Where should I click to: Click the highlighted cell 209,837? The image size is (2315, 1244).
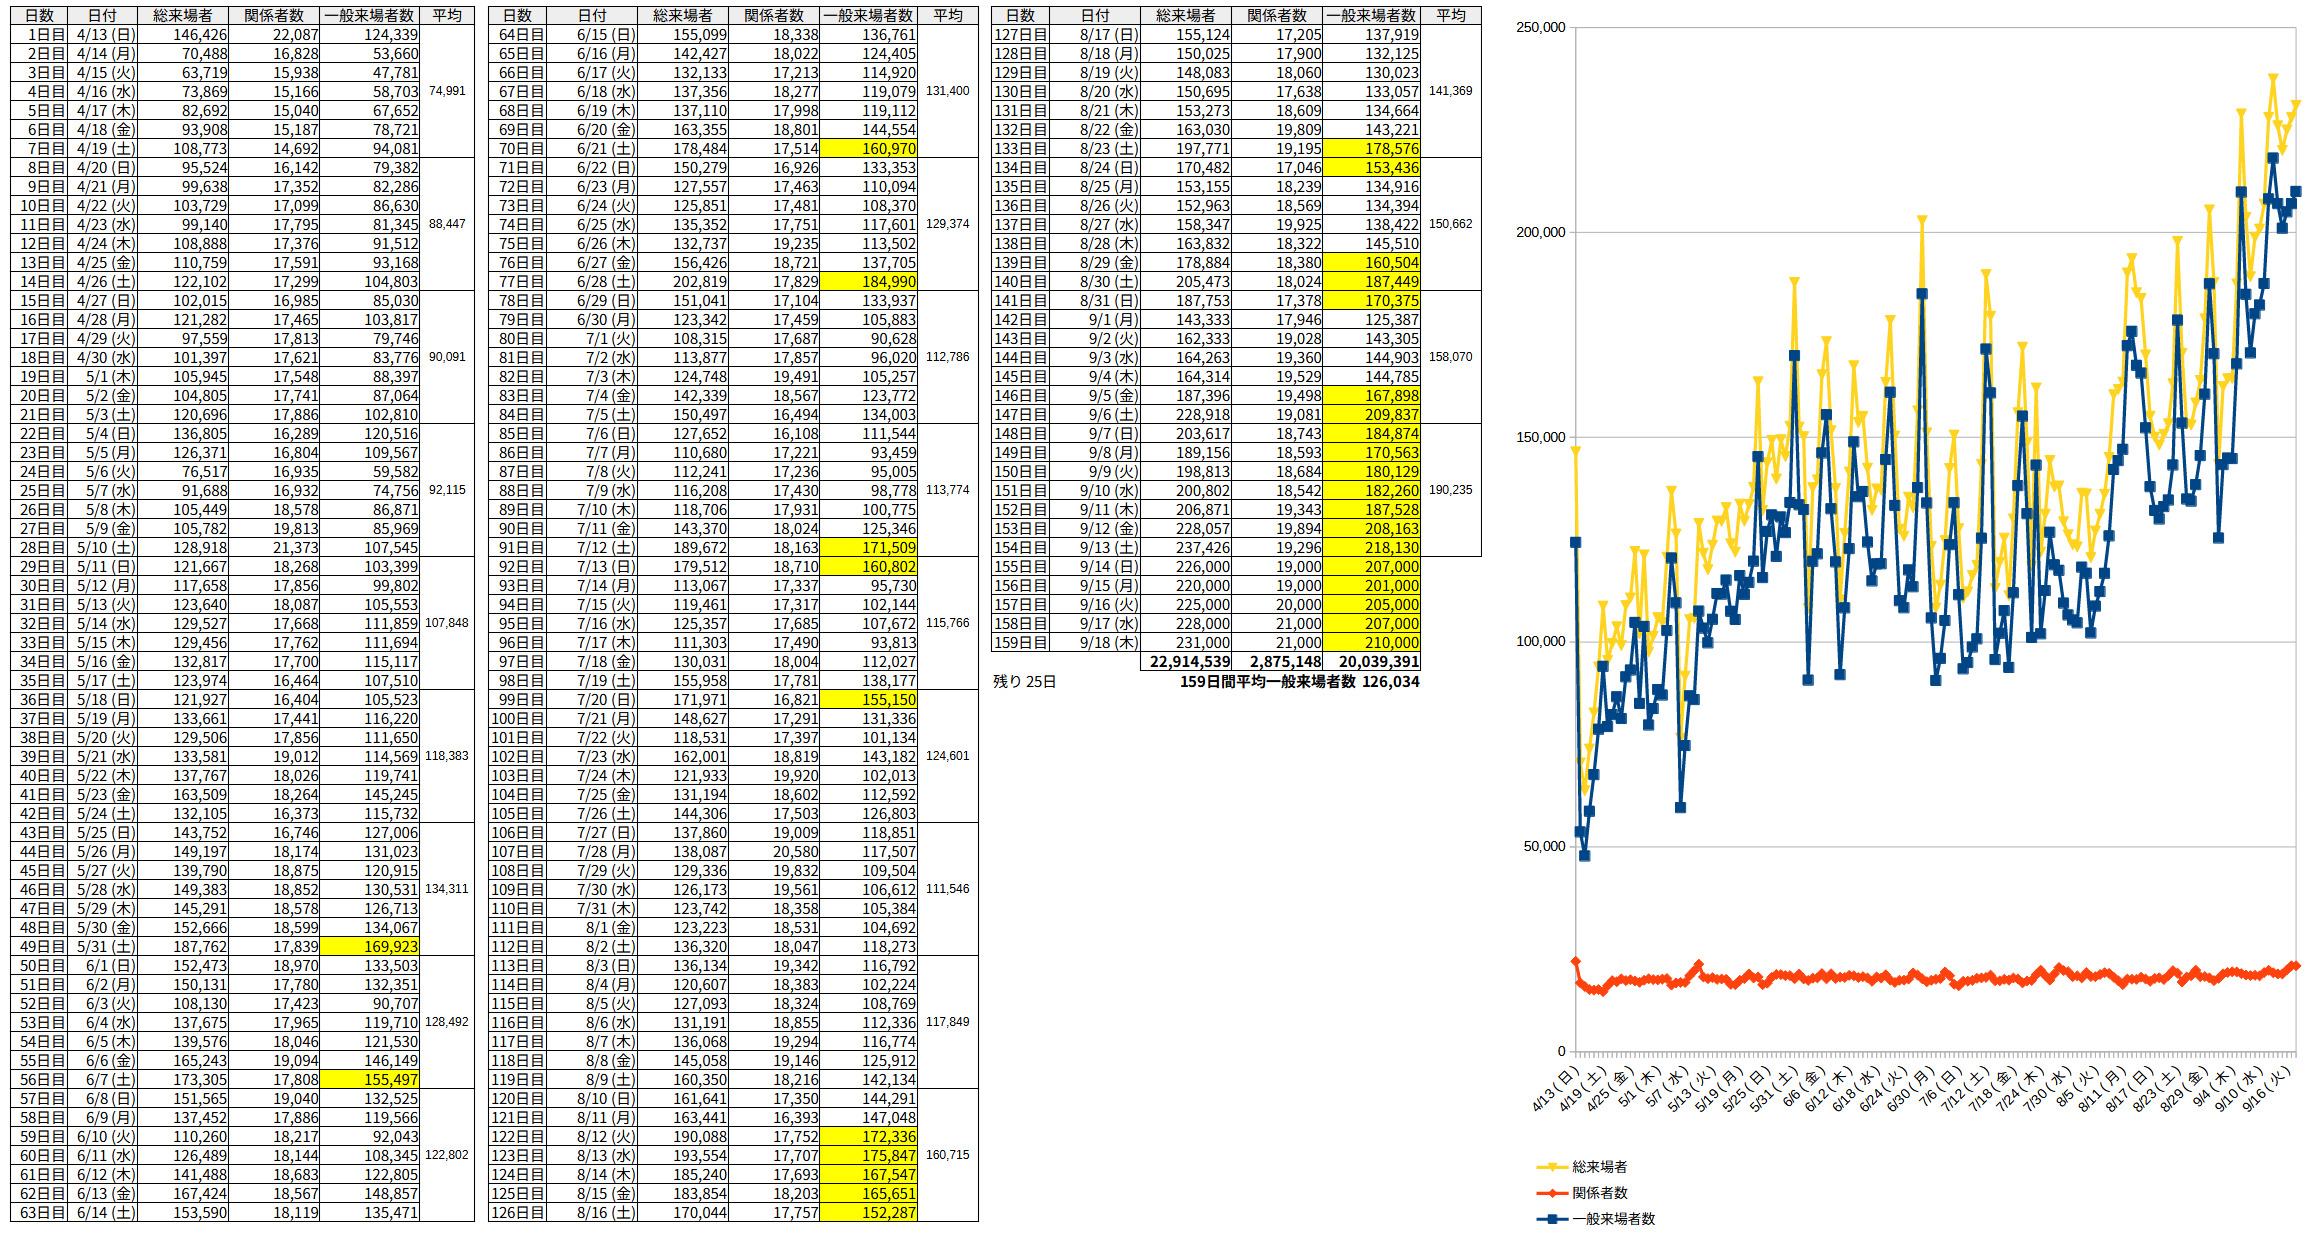click(x=1372, y=415)
